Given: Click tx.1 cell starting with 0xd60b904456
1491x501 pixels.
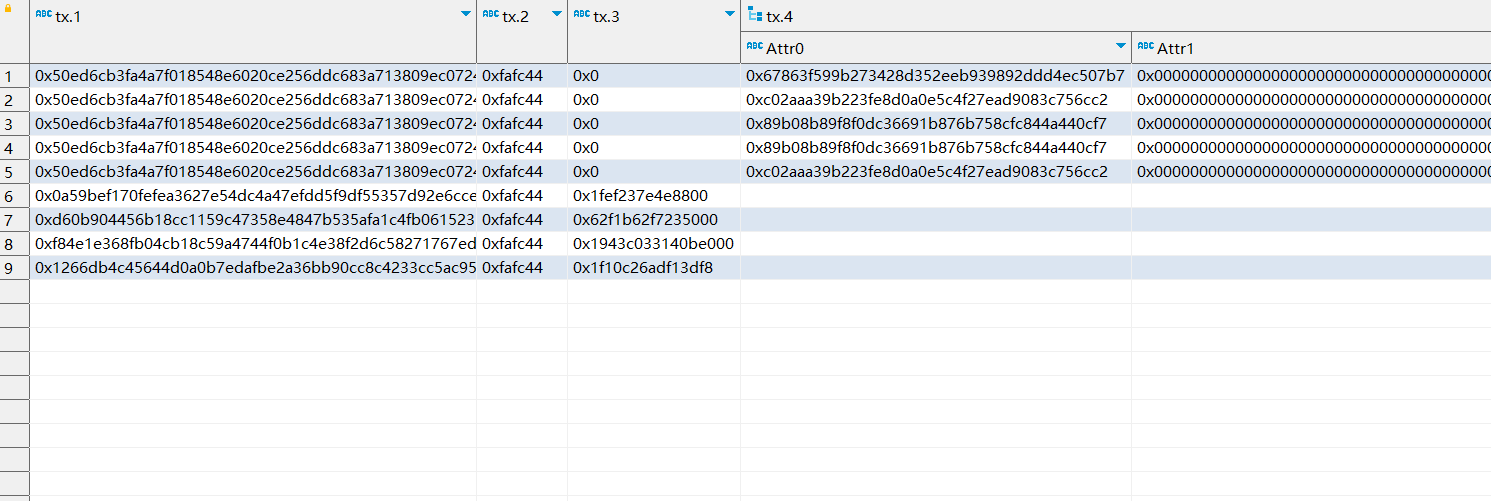Looking at the screenshot, I should (254, 220).
